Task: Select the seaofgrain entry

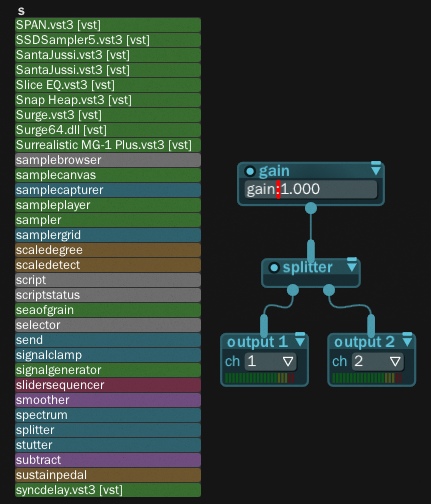Action: [x=108, y=310]
